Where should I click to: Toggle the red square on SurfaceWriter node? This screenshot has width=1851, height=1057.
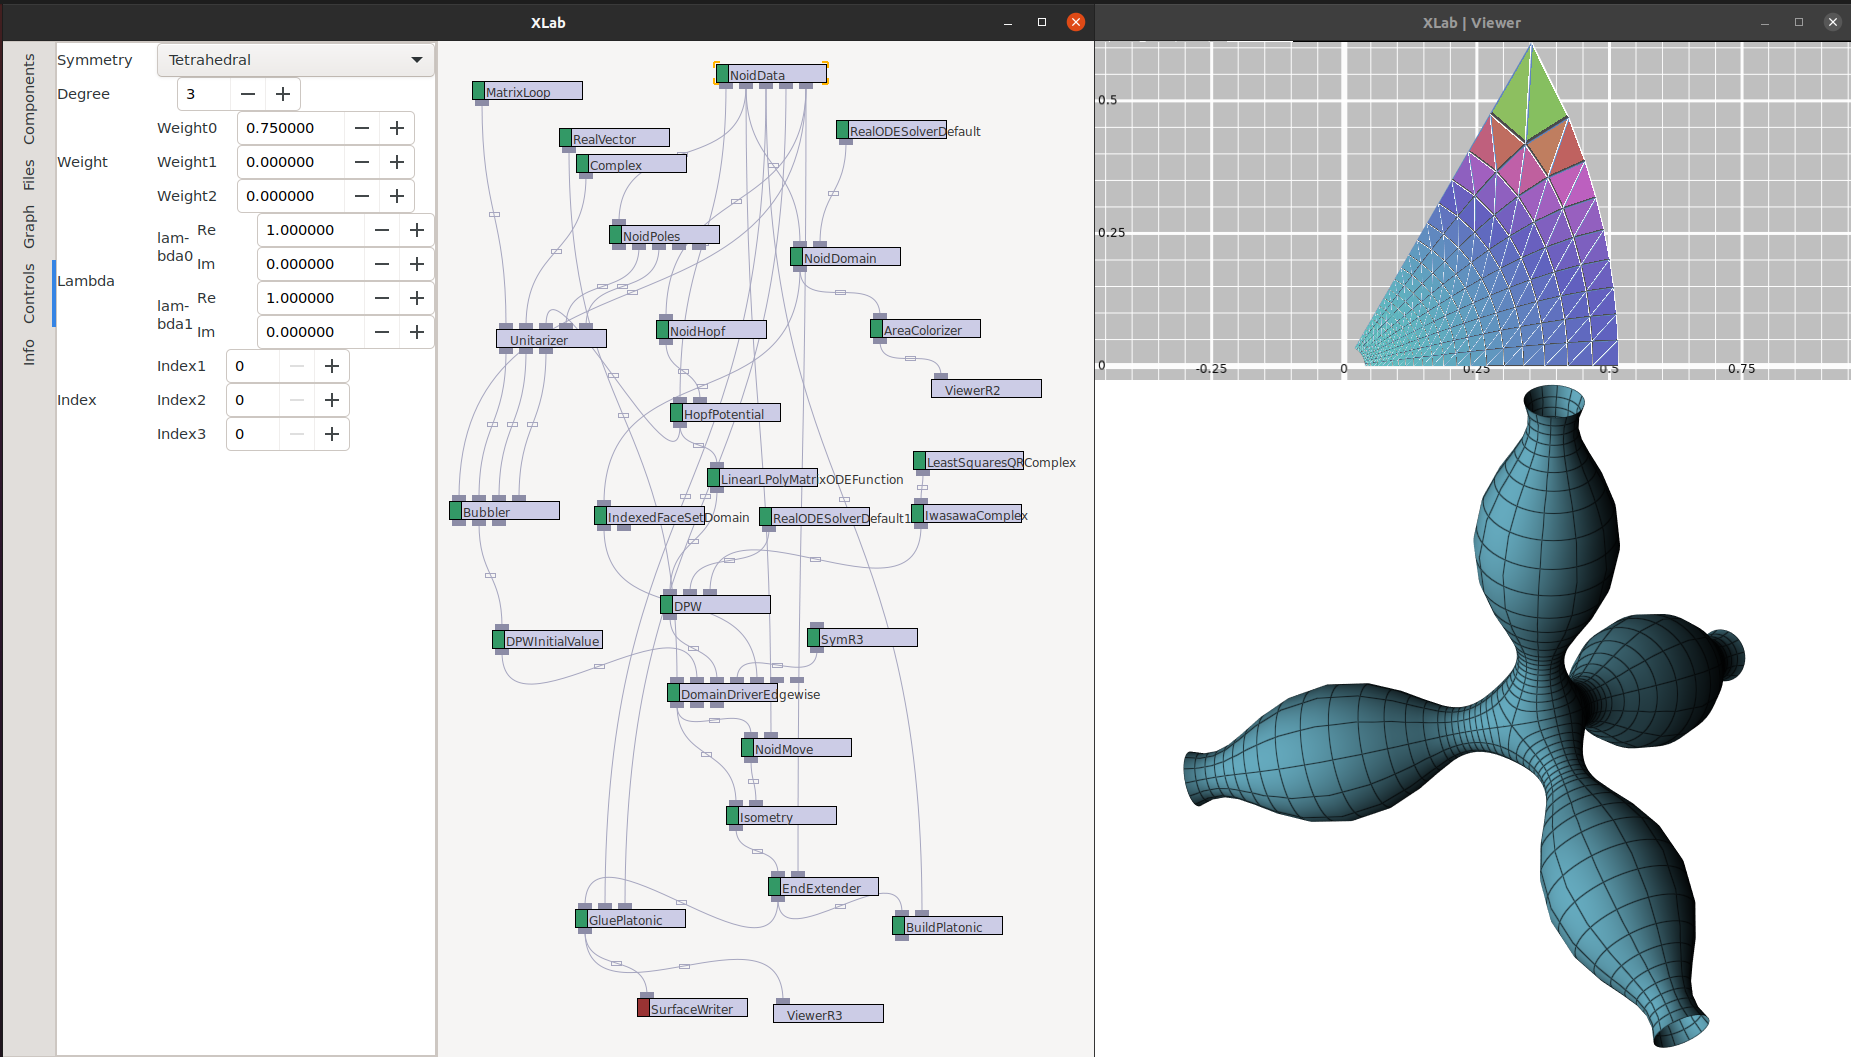pyautogui.click(x=643, y=1008)
